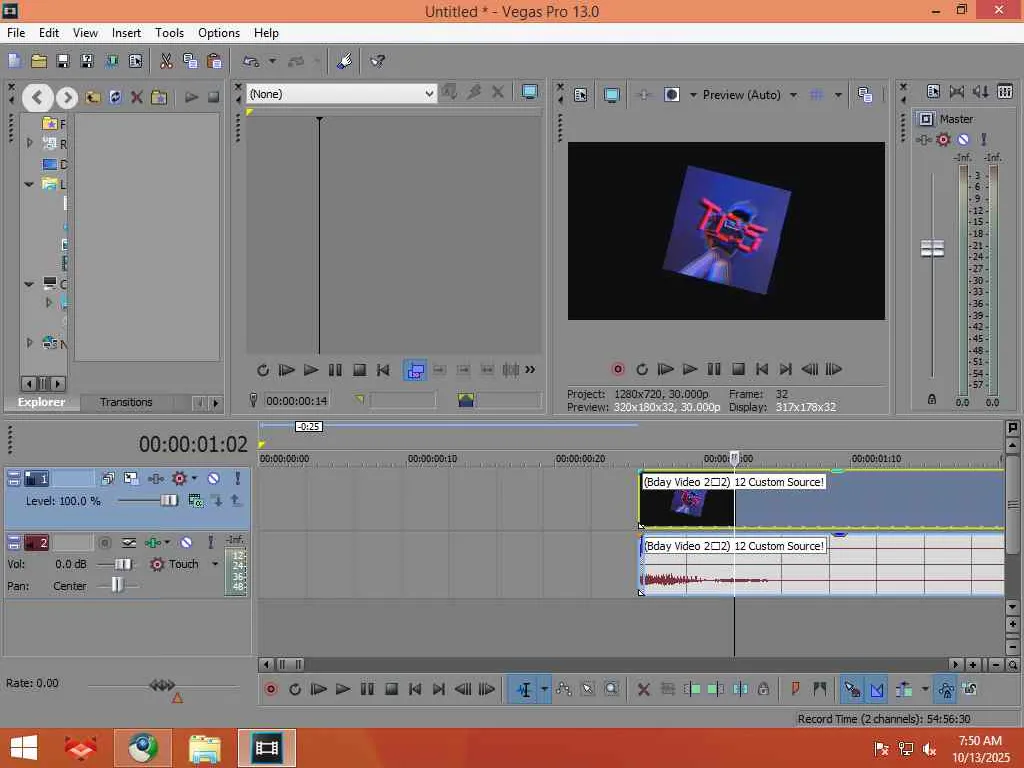The width and height of the screenshot is (1024, 768).
Task: Open the Edit menu
Action: pyautogui.click(x=49, y=33)
